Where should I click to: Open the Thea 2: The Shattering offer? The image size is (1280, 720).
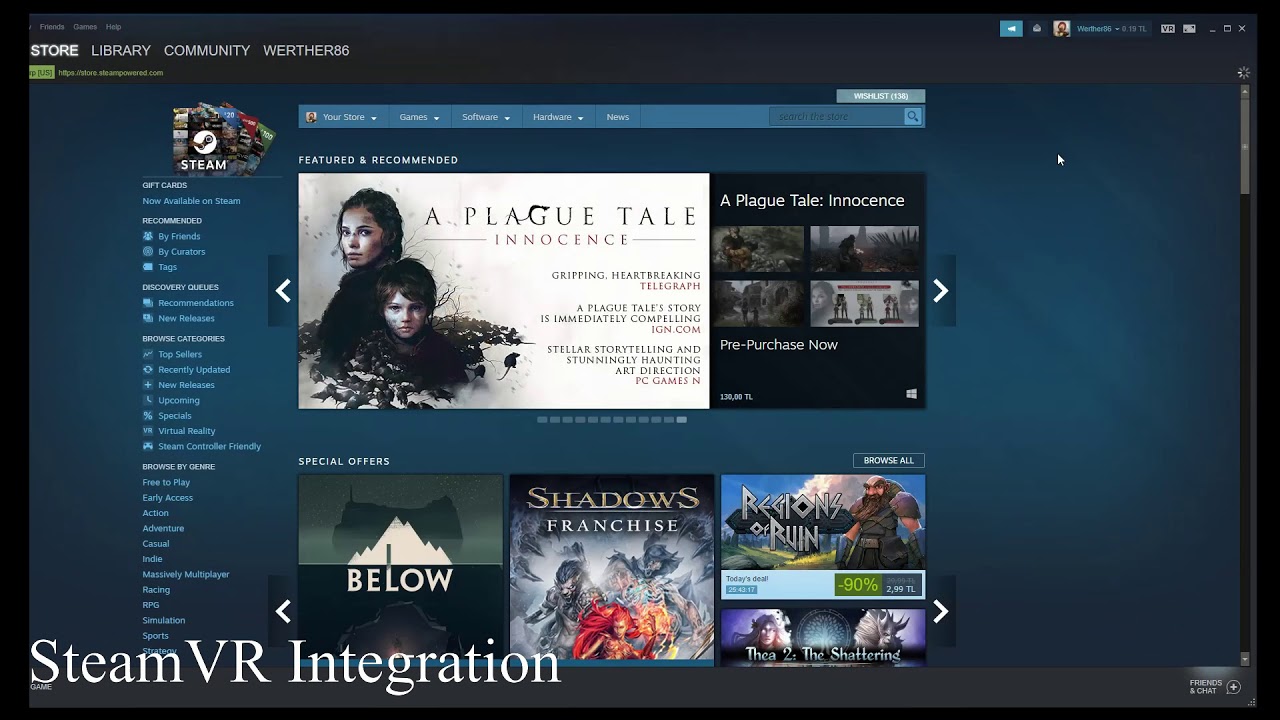[823, 637]
